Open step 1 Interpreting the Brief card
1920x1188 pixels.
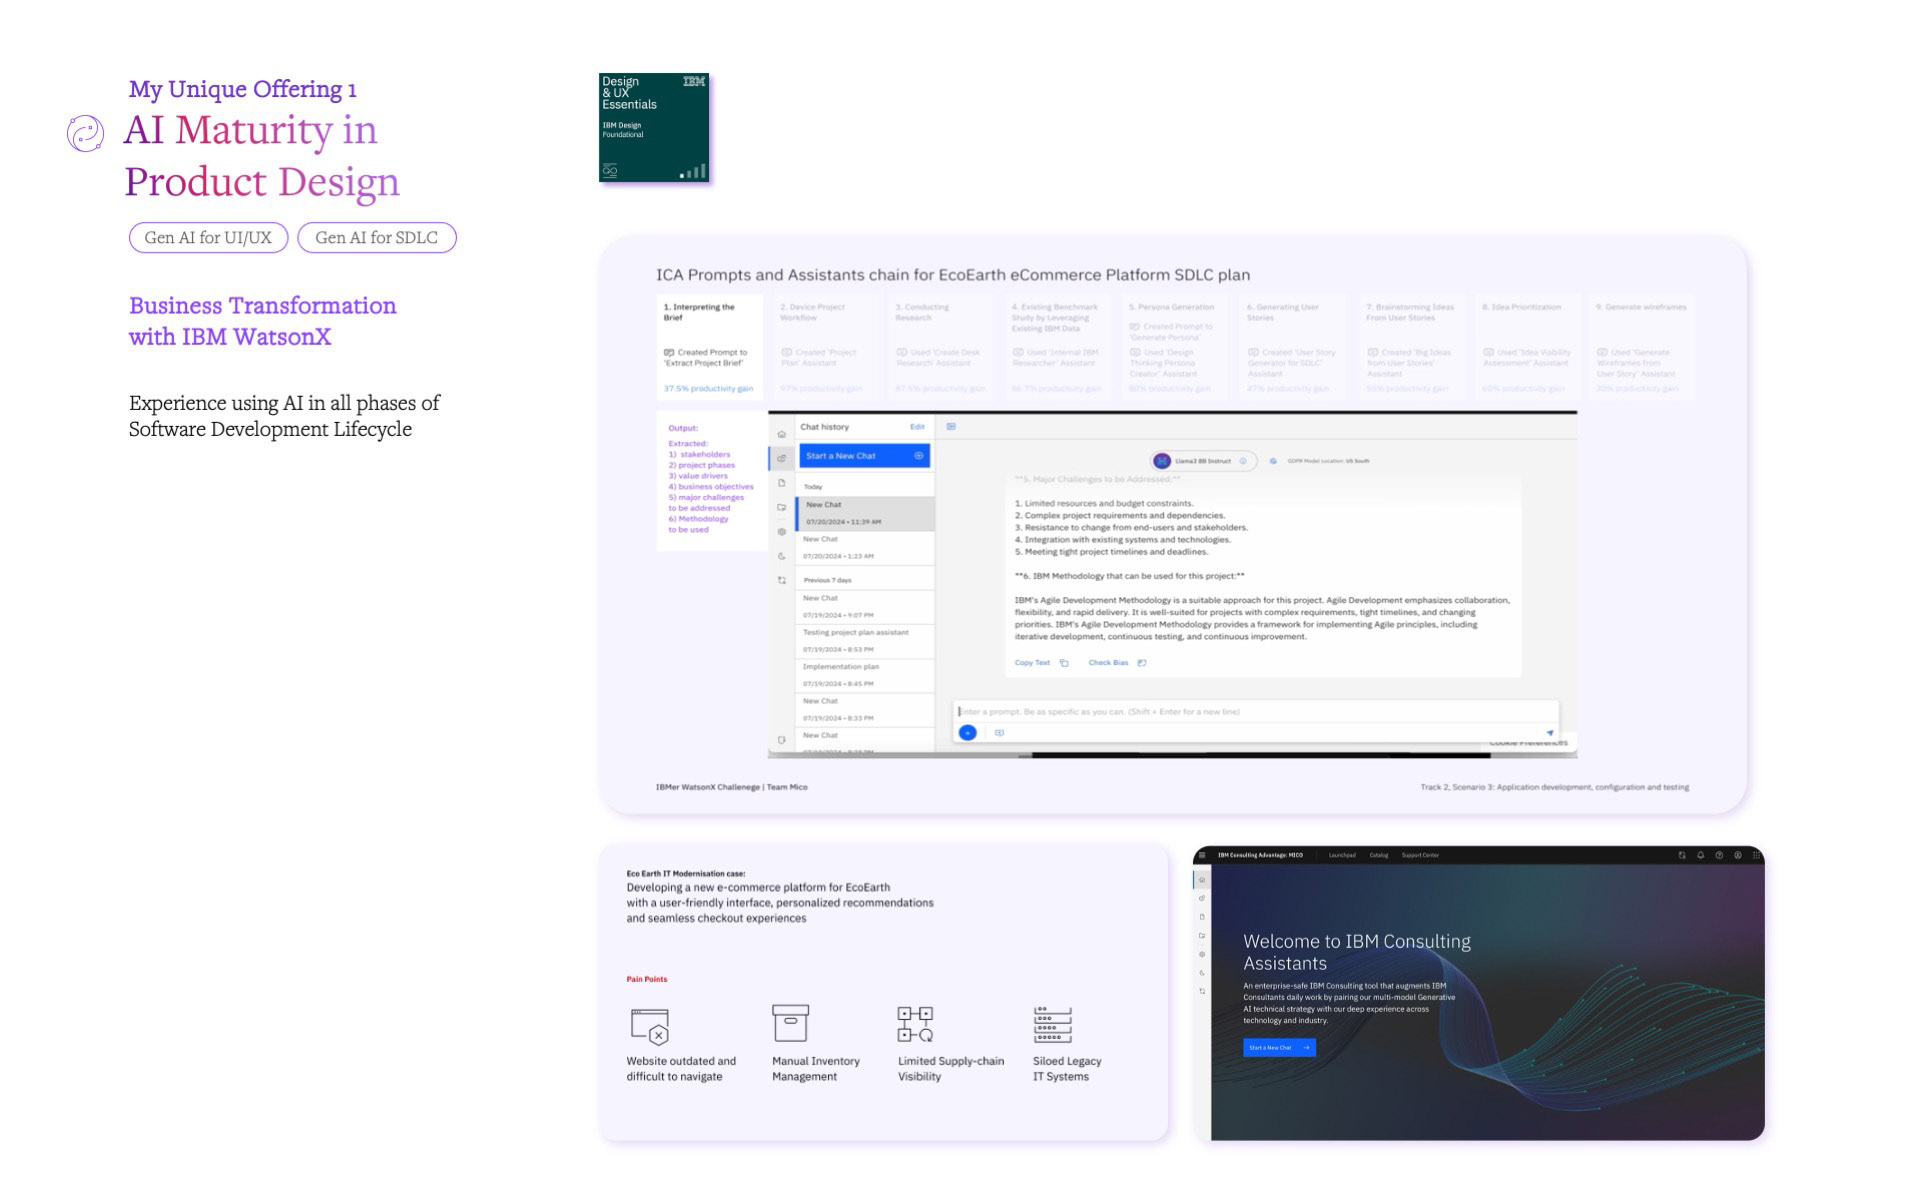[x=710, y=347]
